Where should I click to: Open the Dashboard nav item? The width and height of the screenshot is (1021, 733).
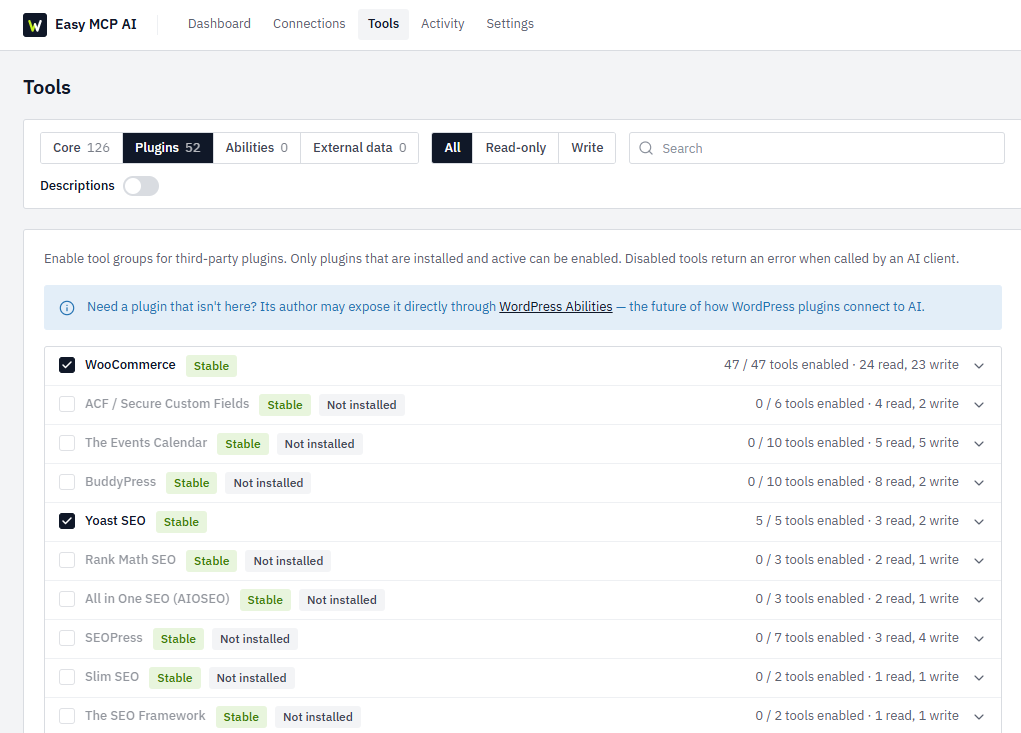[x=219, y=24]
